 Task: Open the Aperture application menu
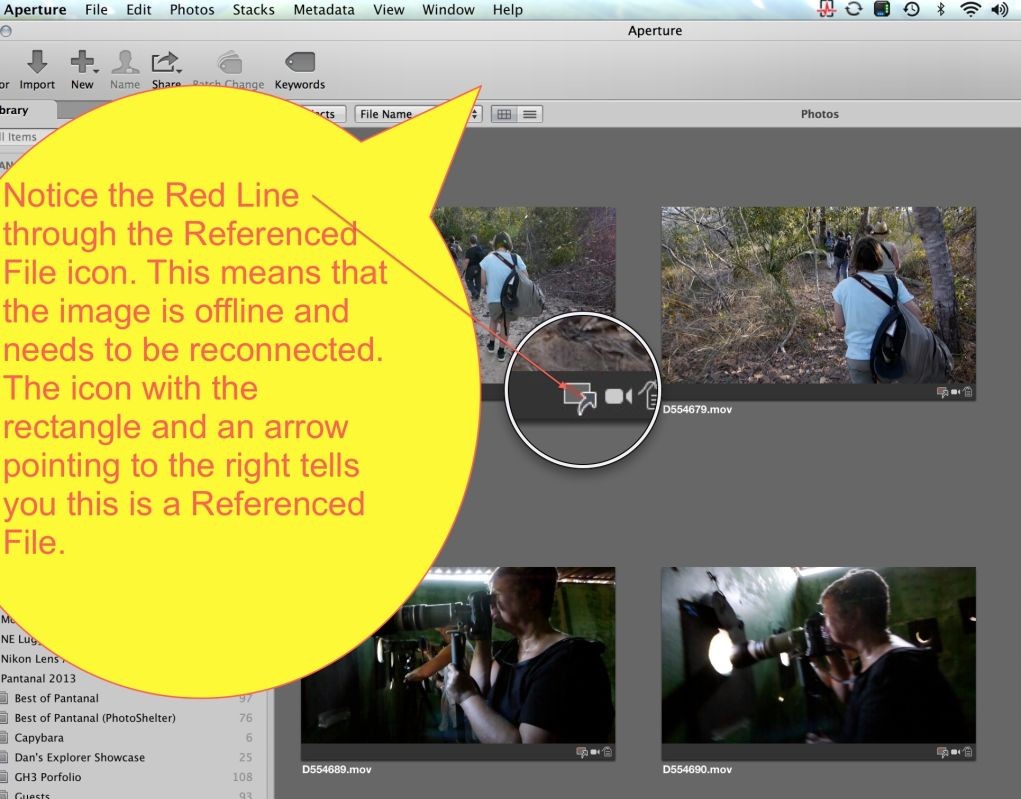click(x=35, y=10)
